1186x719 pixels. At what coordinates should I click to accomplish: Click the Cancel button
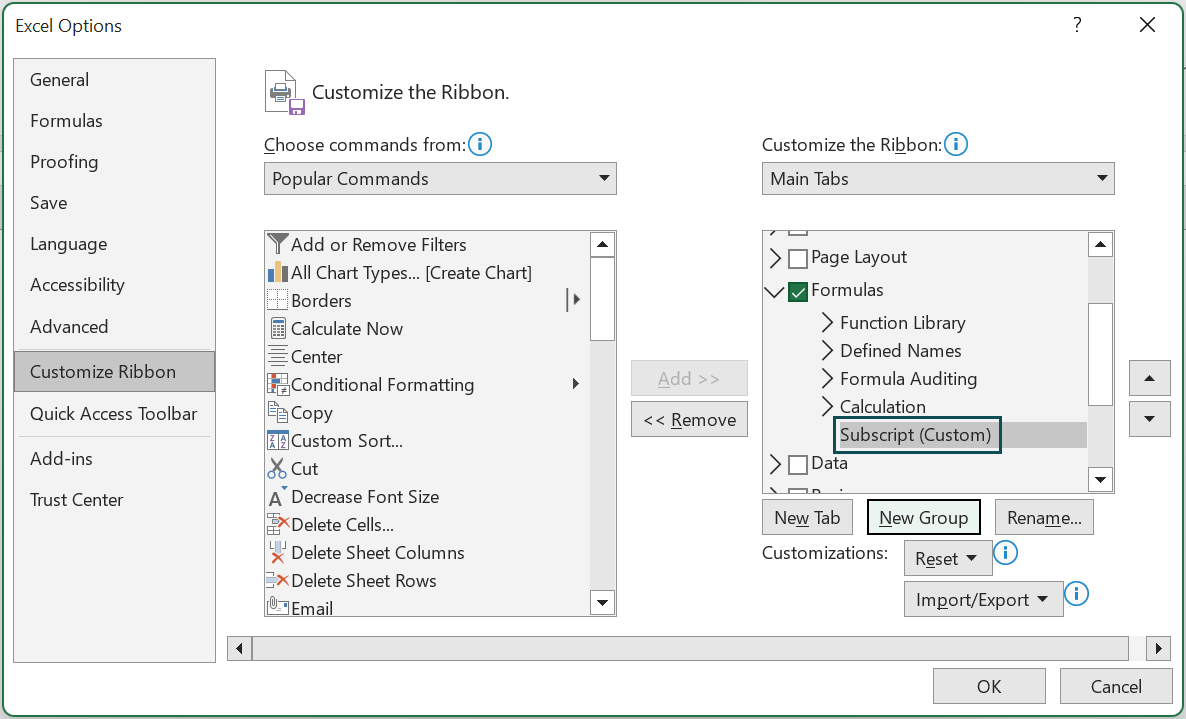click(x=1116, y=686)
